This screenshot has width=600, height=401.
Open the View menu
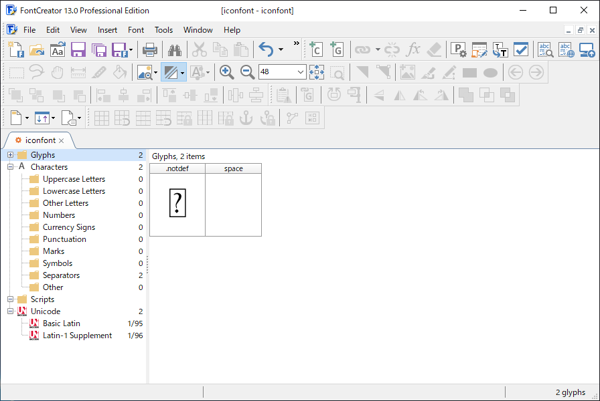click(x=78, y=30)
